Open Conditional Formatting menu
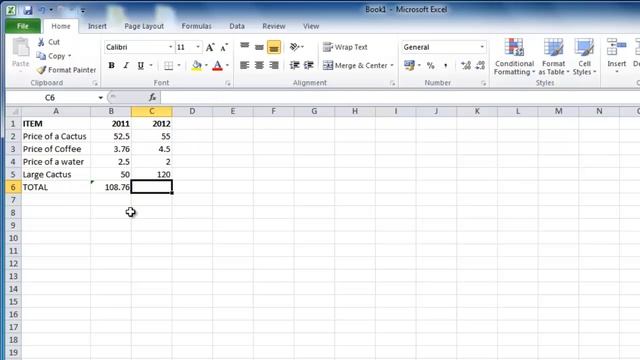This screenshot has height=360, width=640. pos(514,57)
